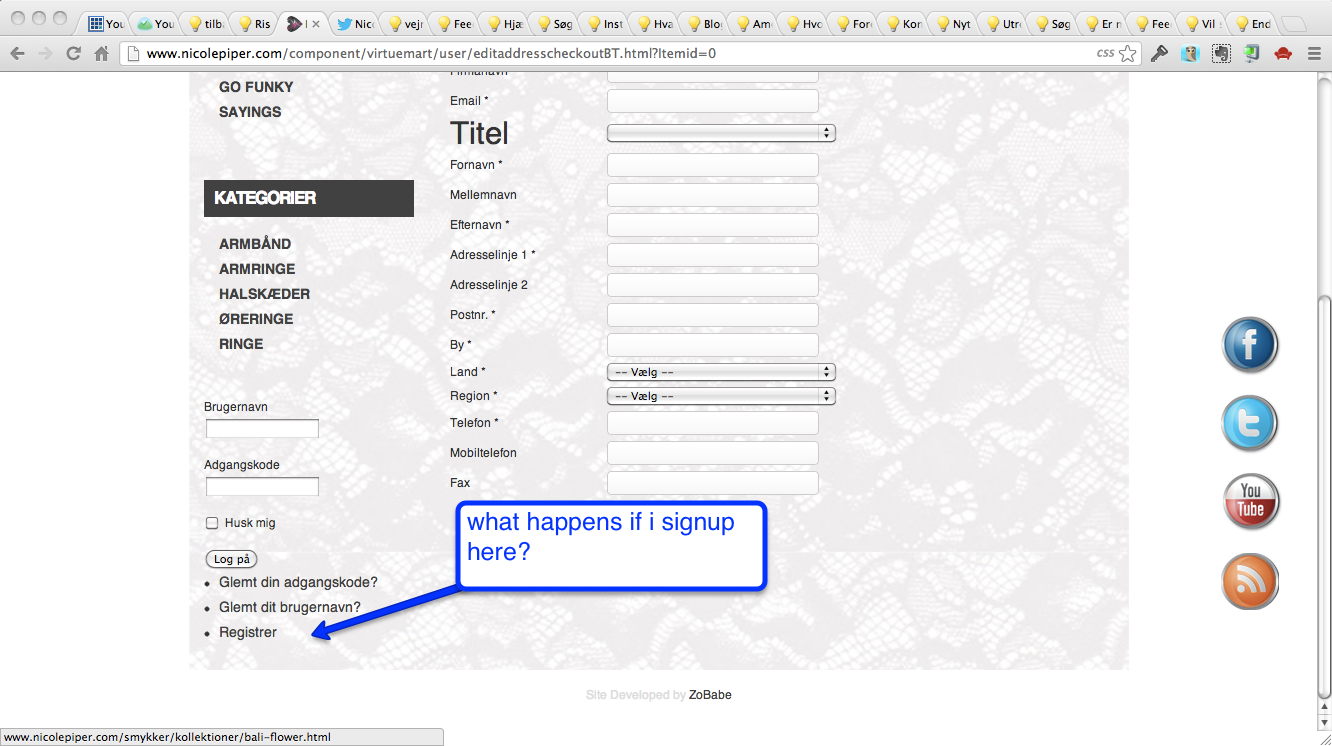Follow the Registrer link
The width and height of the screenshot is (1332, 746).
click(x=248, y=632)
